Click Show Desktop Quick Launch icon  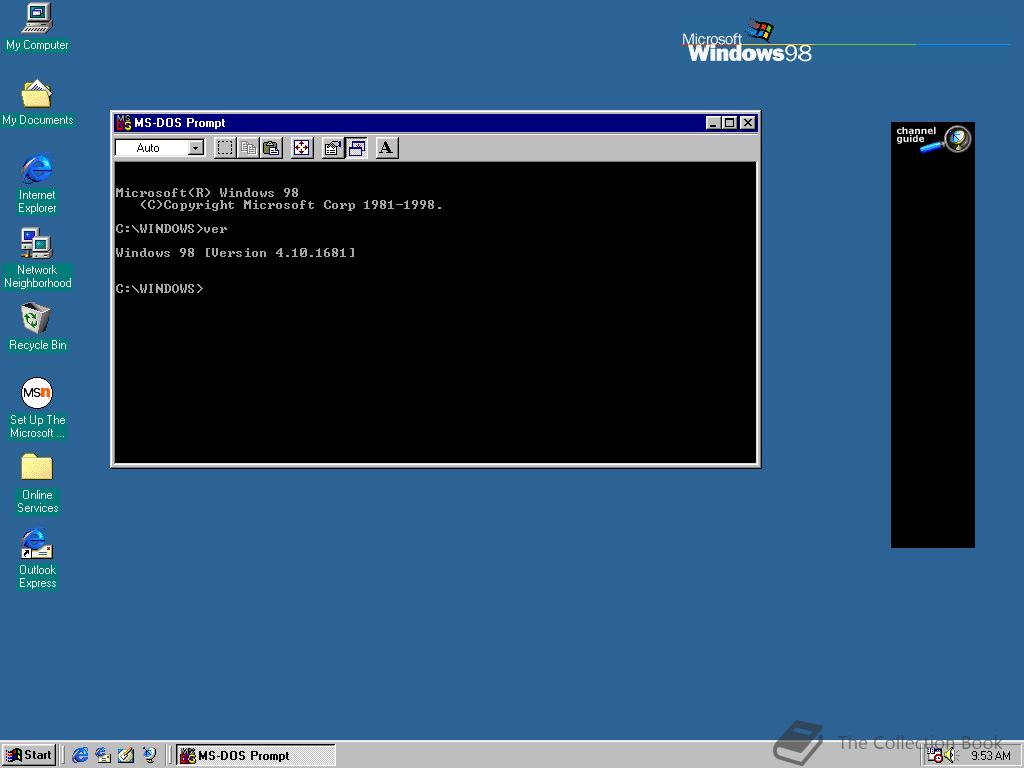click(x=126, y=756)
